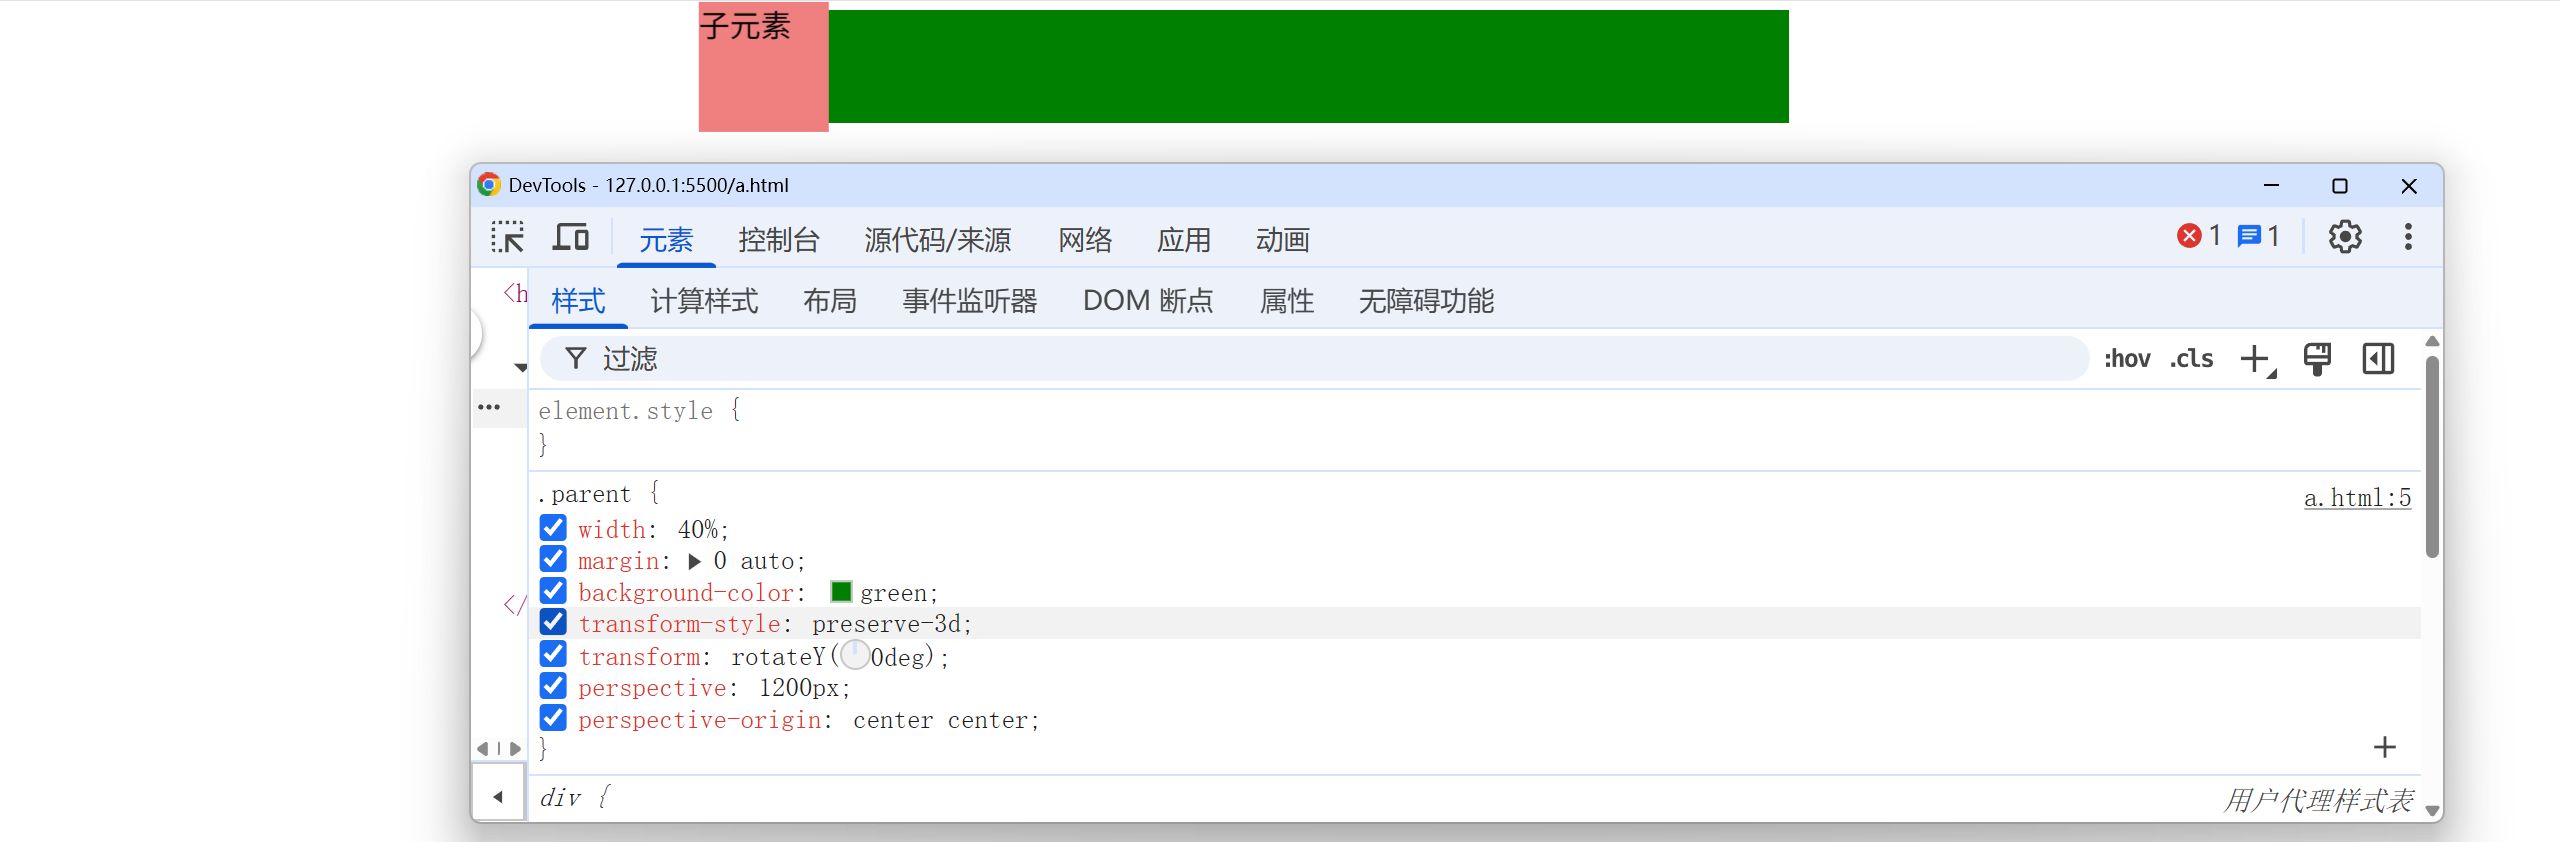Click the filter funnel icon
2560x842 pixels.
(575, 358)
